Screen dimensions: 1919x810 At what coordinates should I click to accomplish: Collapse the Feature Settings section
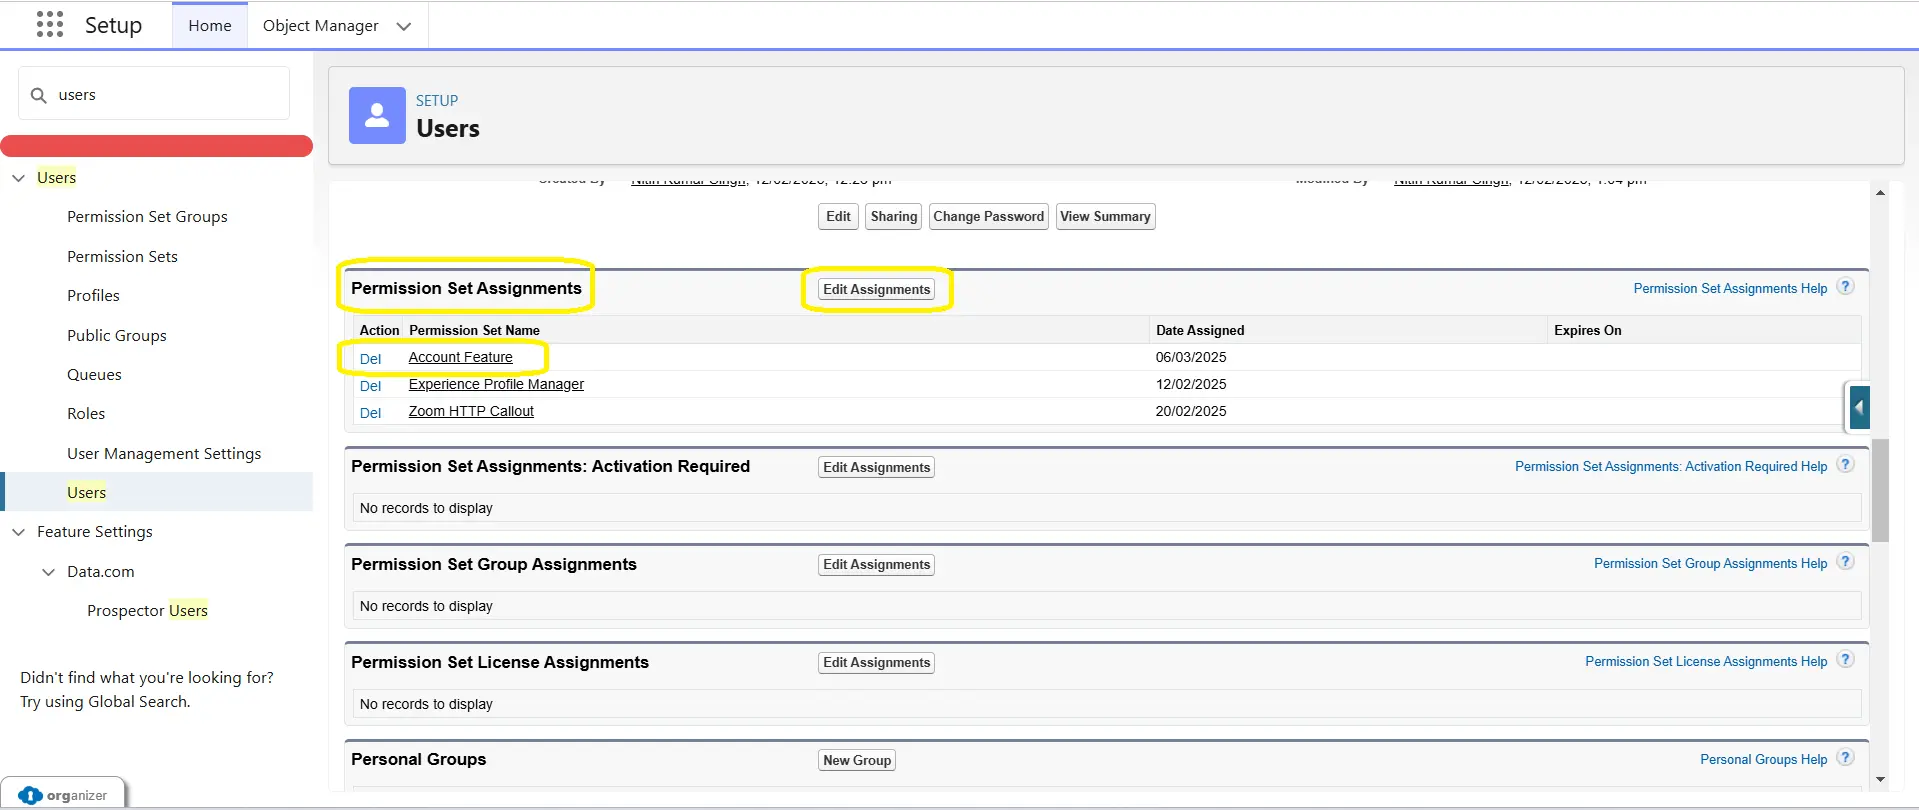[x=18, y=532]
